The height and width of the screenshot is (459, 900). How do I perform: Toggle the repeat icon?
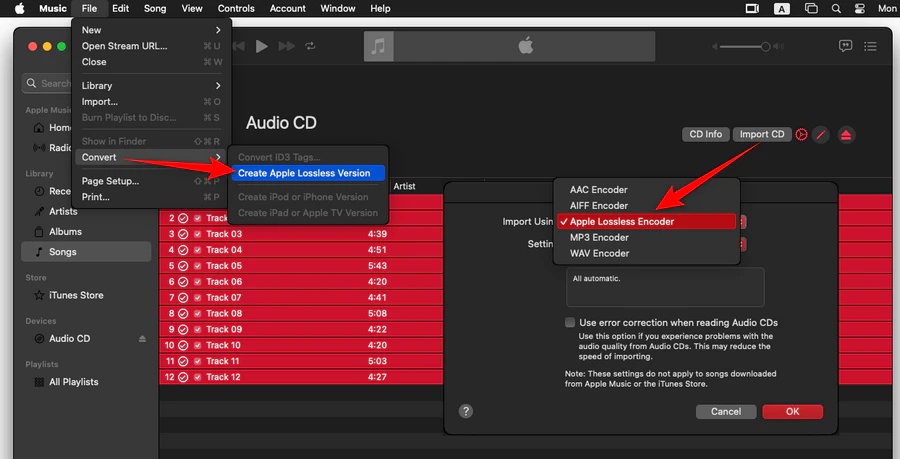(x=311, y=46)
